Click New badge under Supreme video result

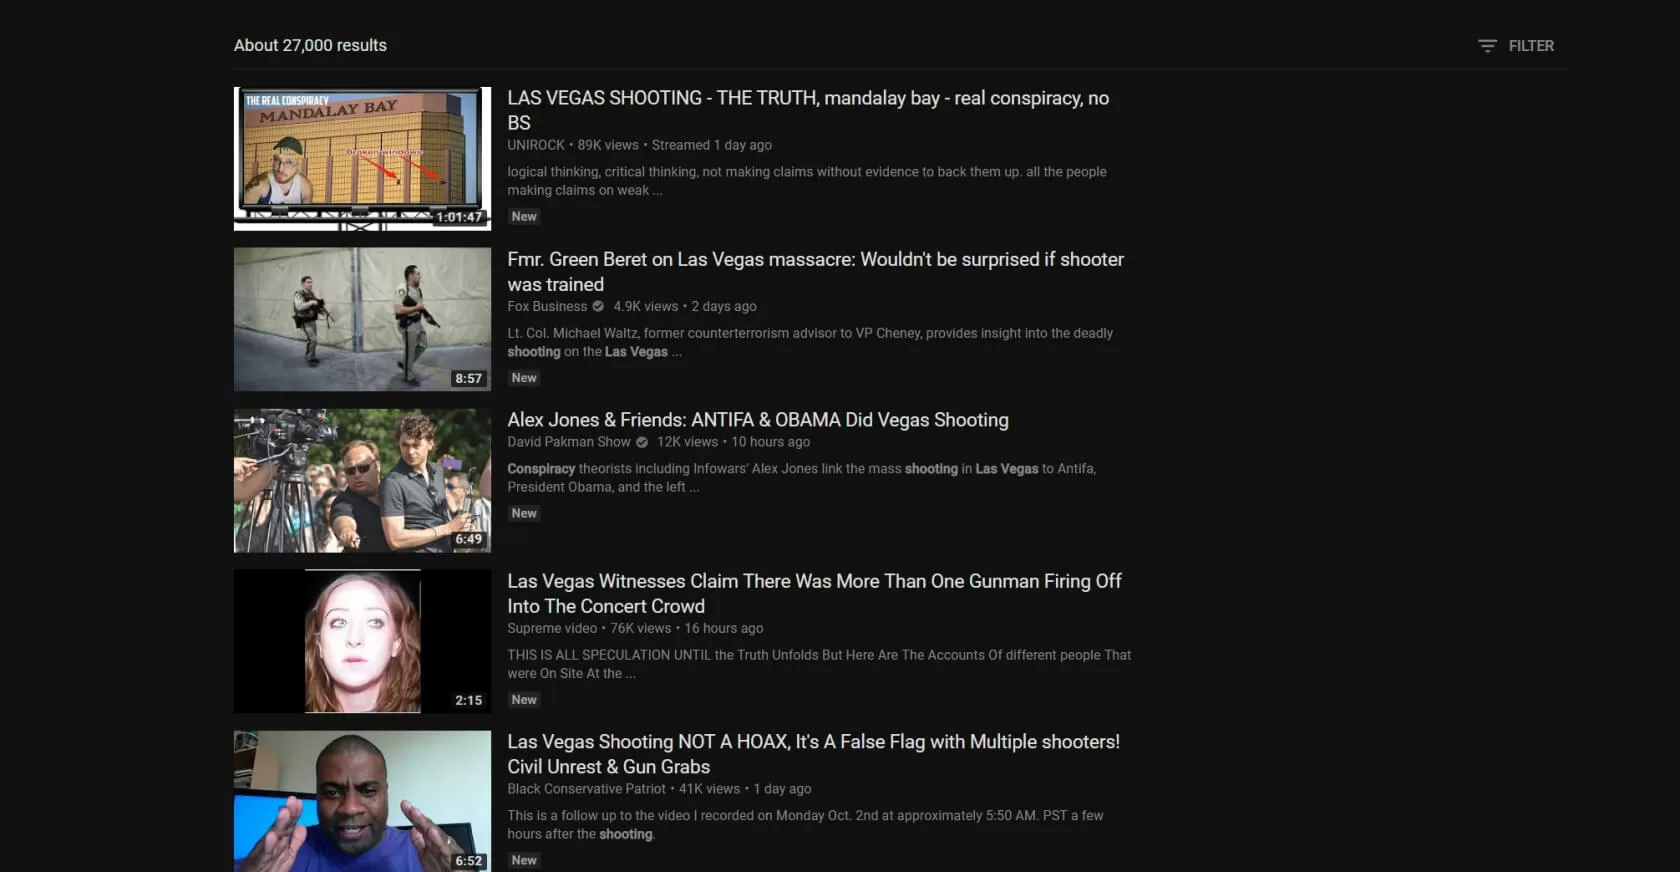pyautogui.click(x=524, y=700)
